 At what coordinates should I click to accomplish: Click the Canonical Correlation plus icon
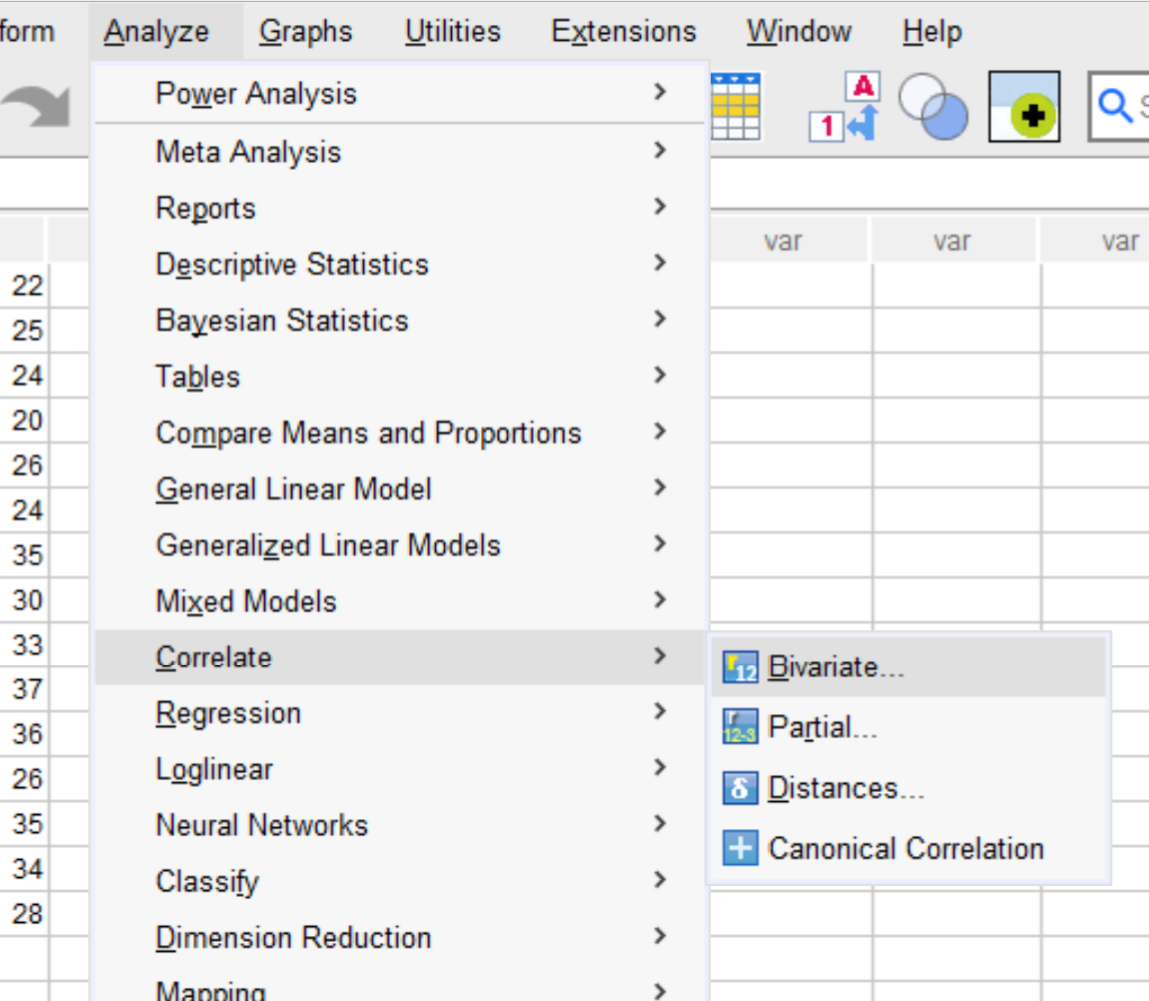[740, 849]
